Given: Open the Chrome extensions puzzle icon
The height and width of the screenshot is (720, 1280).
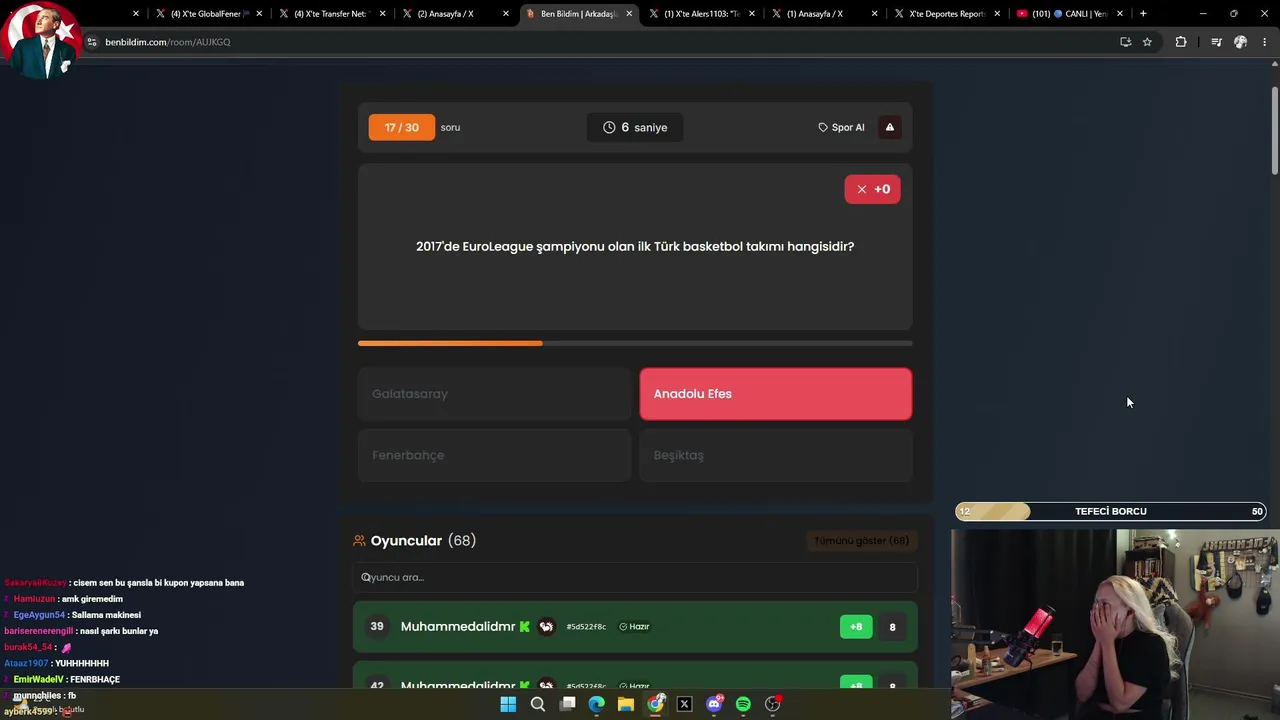Looking at the screenshot, I should pyautogui.click(x=1181, y=42).
